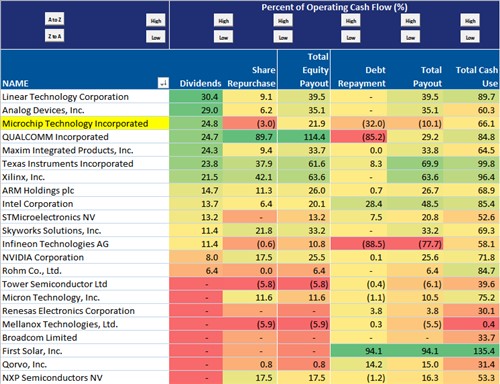500x384 pixels.
Task: Click NXP's 16.3 total payout cell
Action: click(415, 378)
